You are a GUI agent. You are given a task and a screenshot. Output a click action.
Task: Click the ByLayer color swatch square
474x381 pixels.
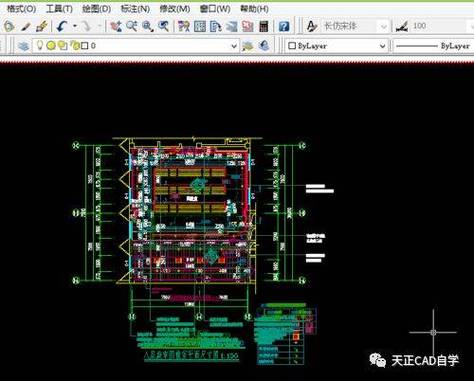[x=292, y=46]
